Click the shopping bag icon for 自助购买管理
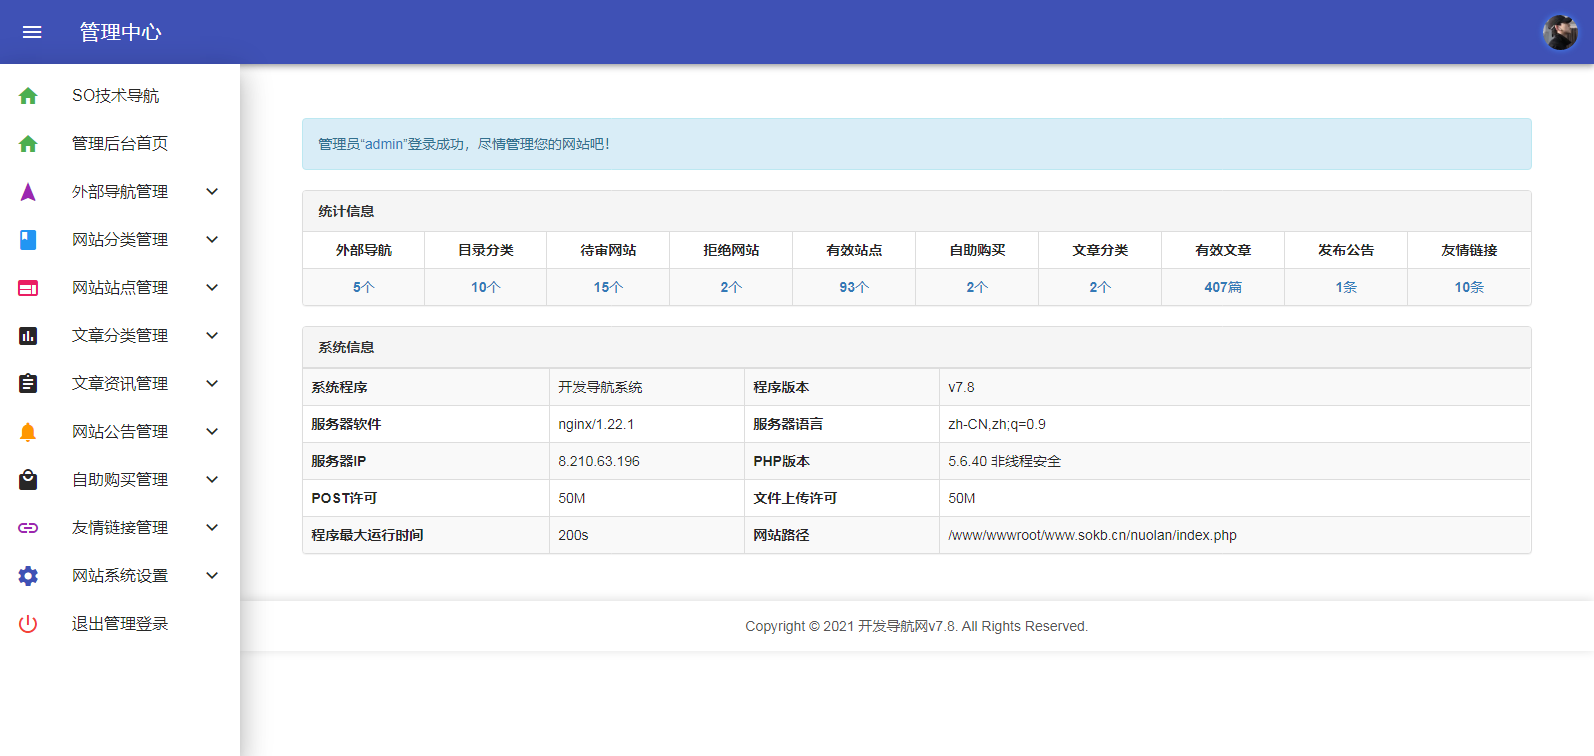This screenshot has height=756, width=1594. (28, 480)
